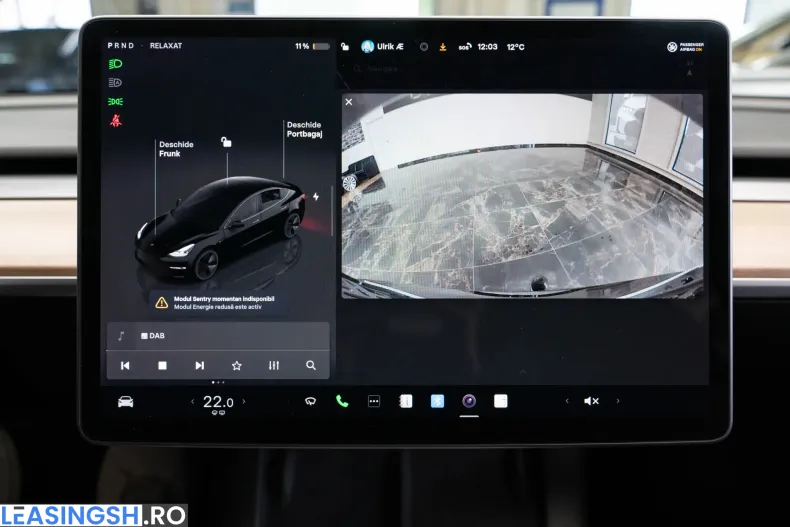This screenshot has width=790, height=527.
Task: Tap the RELAXAT driving mode label
Action: [166, 45]
